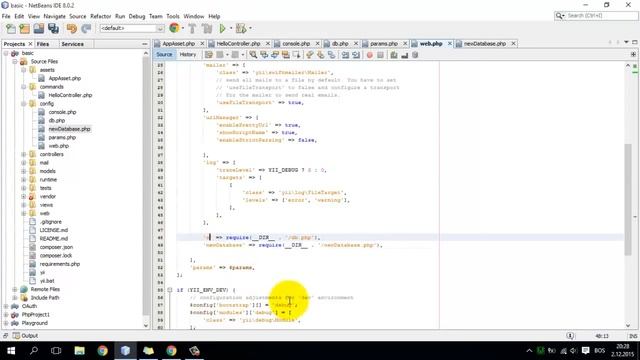Open the Debug Project dropdown arrow
The height and width of the screenshot is (360, 640).
tap(250, 28)
